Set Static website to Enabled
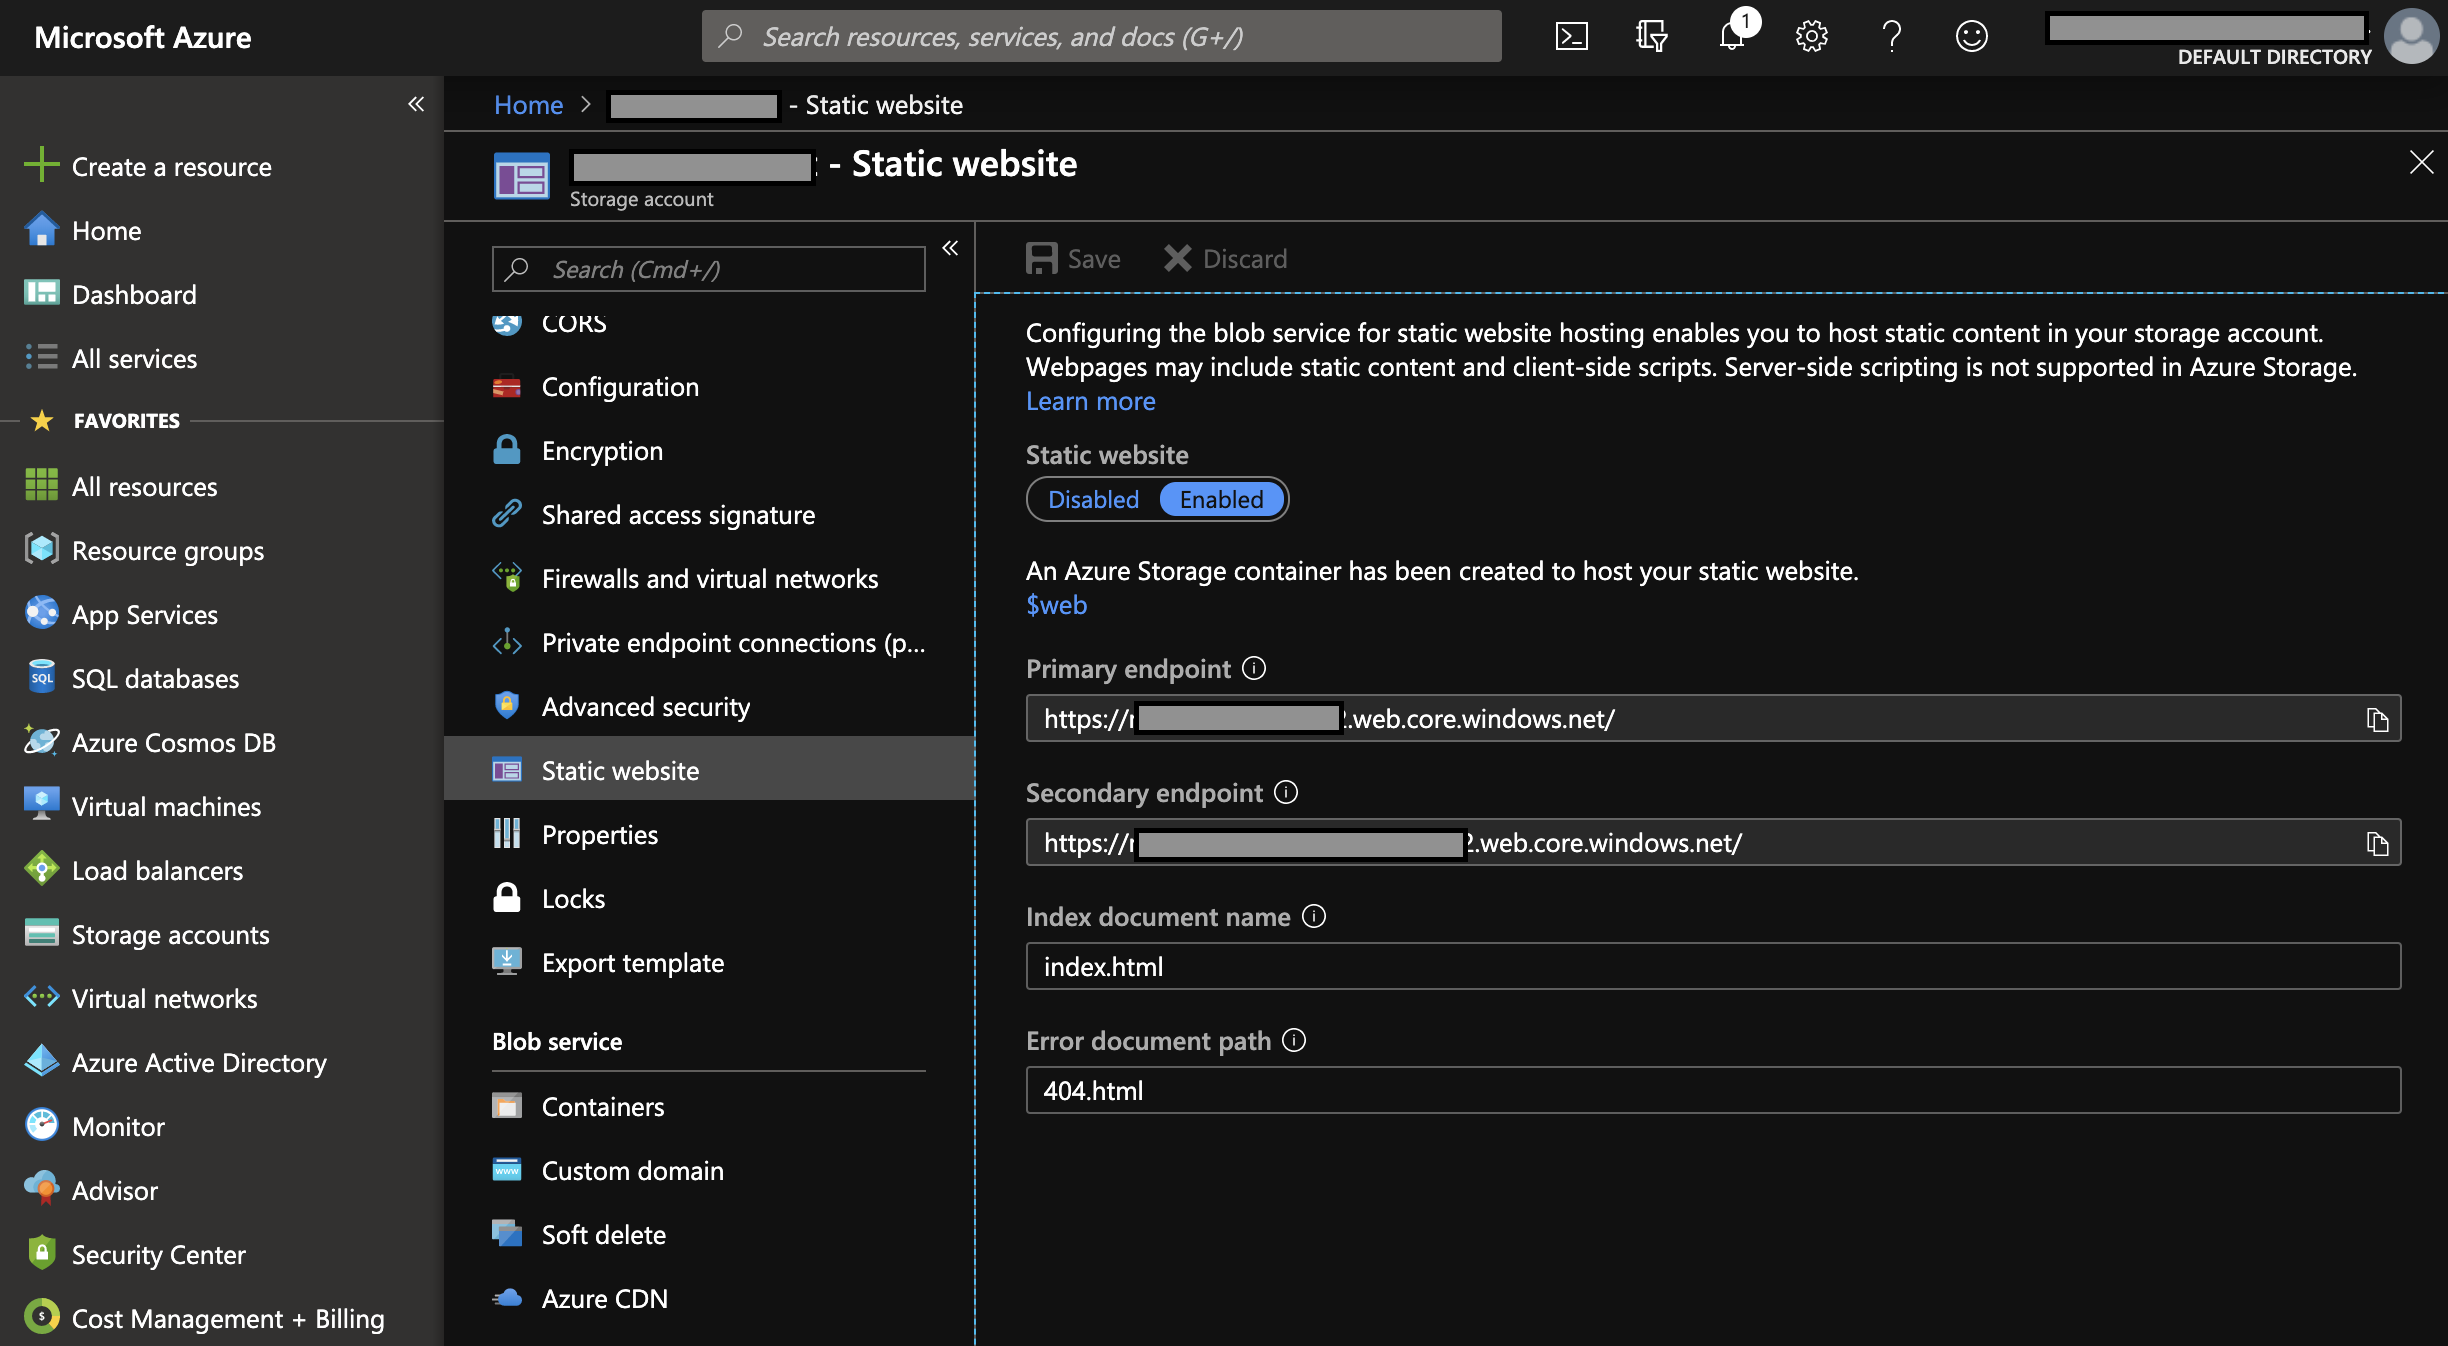2448x1346 pixels. 1221,499
